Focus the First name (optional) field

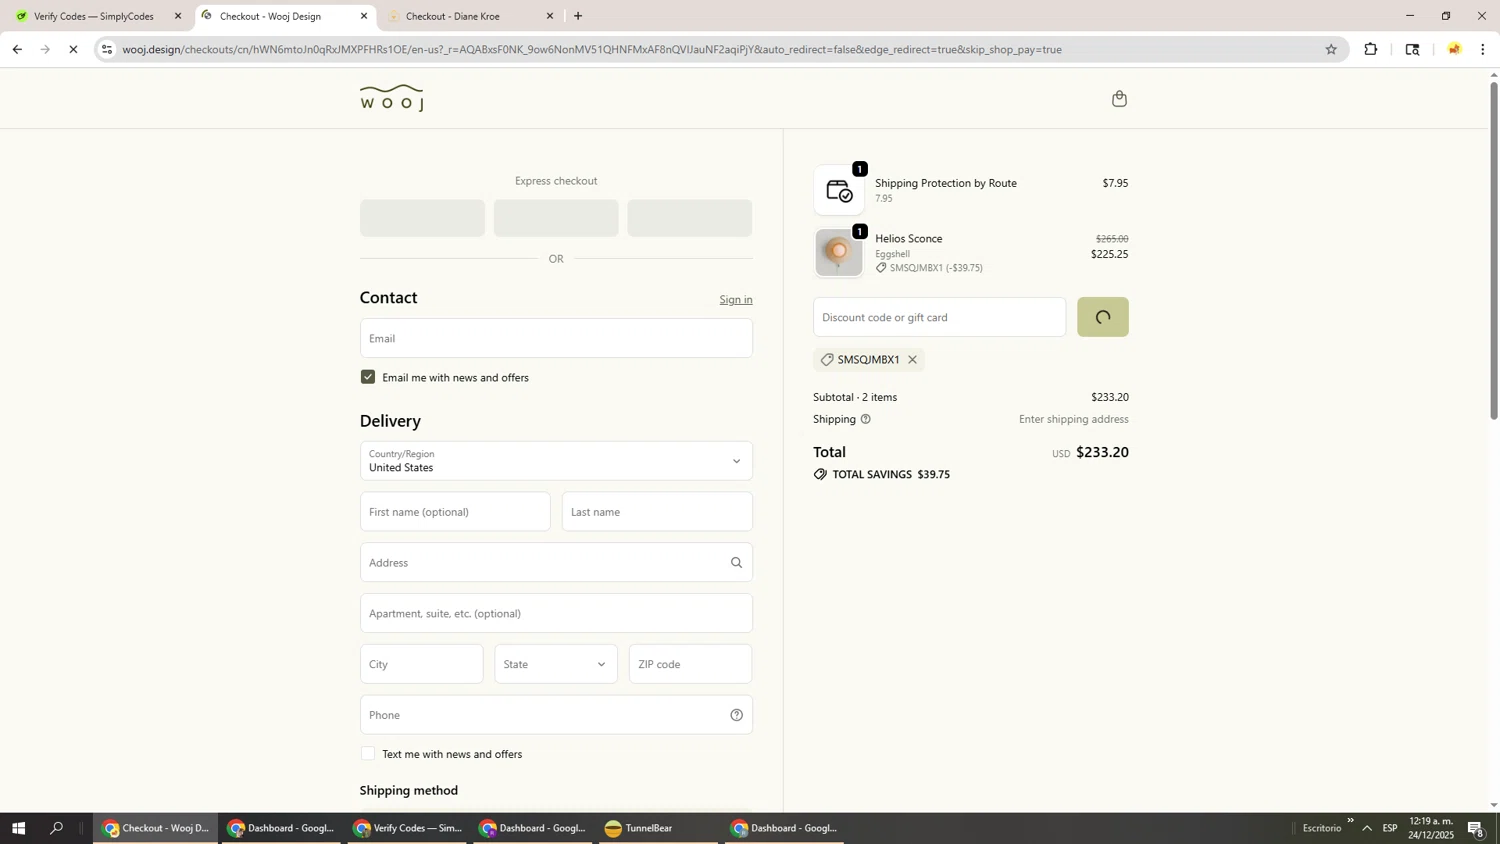(455, 512)
